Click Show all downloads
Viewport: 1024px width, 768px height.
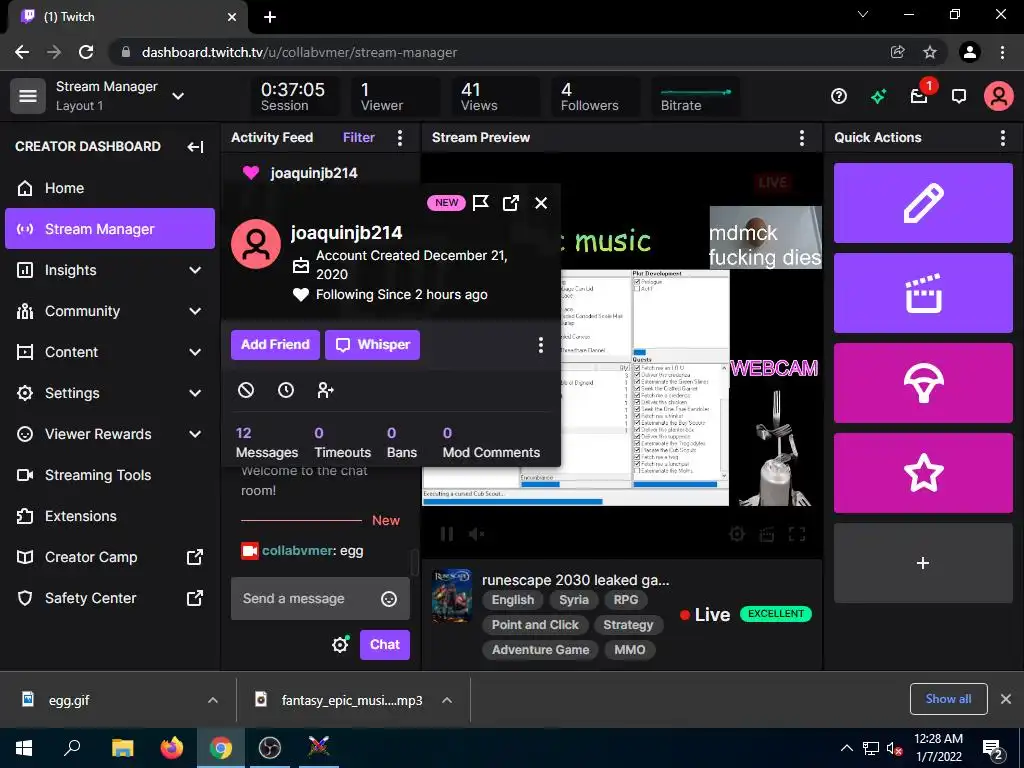tap(948, 699)
